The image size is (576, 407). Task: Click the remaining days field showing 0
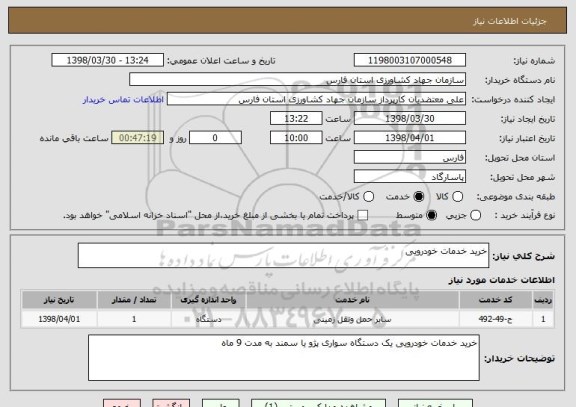(x=215, y=138)
